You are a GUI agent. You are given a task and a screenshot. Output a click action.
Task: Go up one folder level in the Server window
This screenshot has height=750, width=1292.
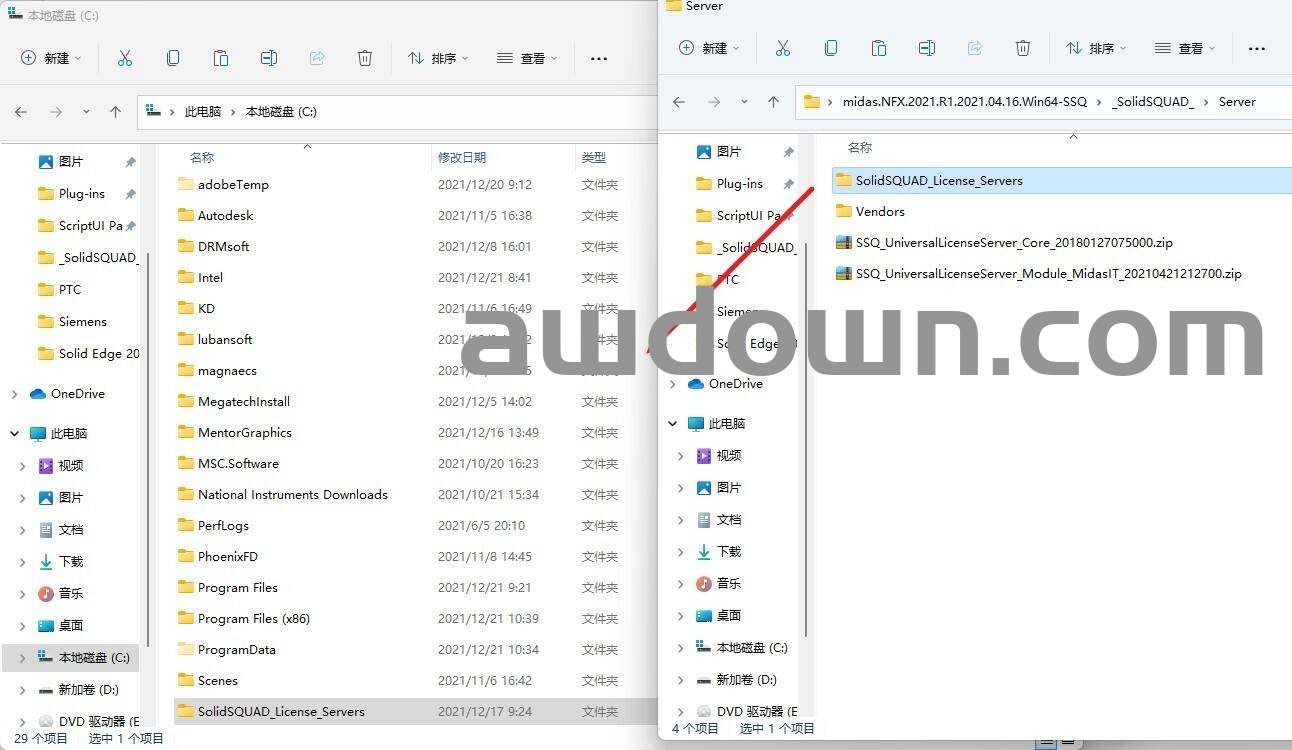(x=773, y=102)
